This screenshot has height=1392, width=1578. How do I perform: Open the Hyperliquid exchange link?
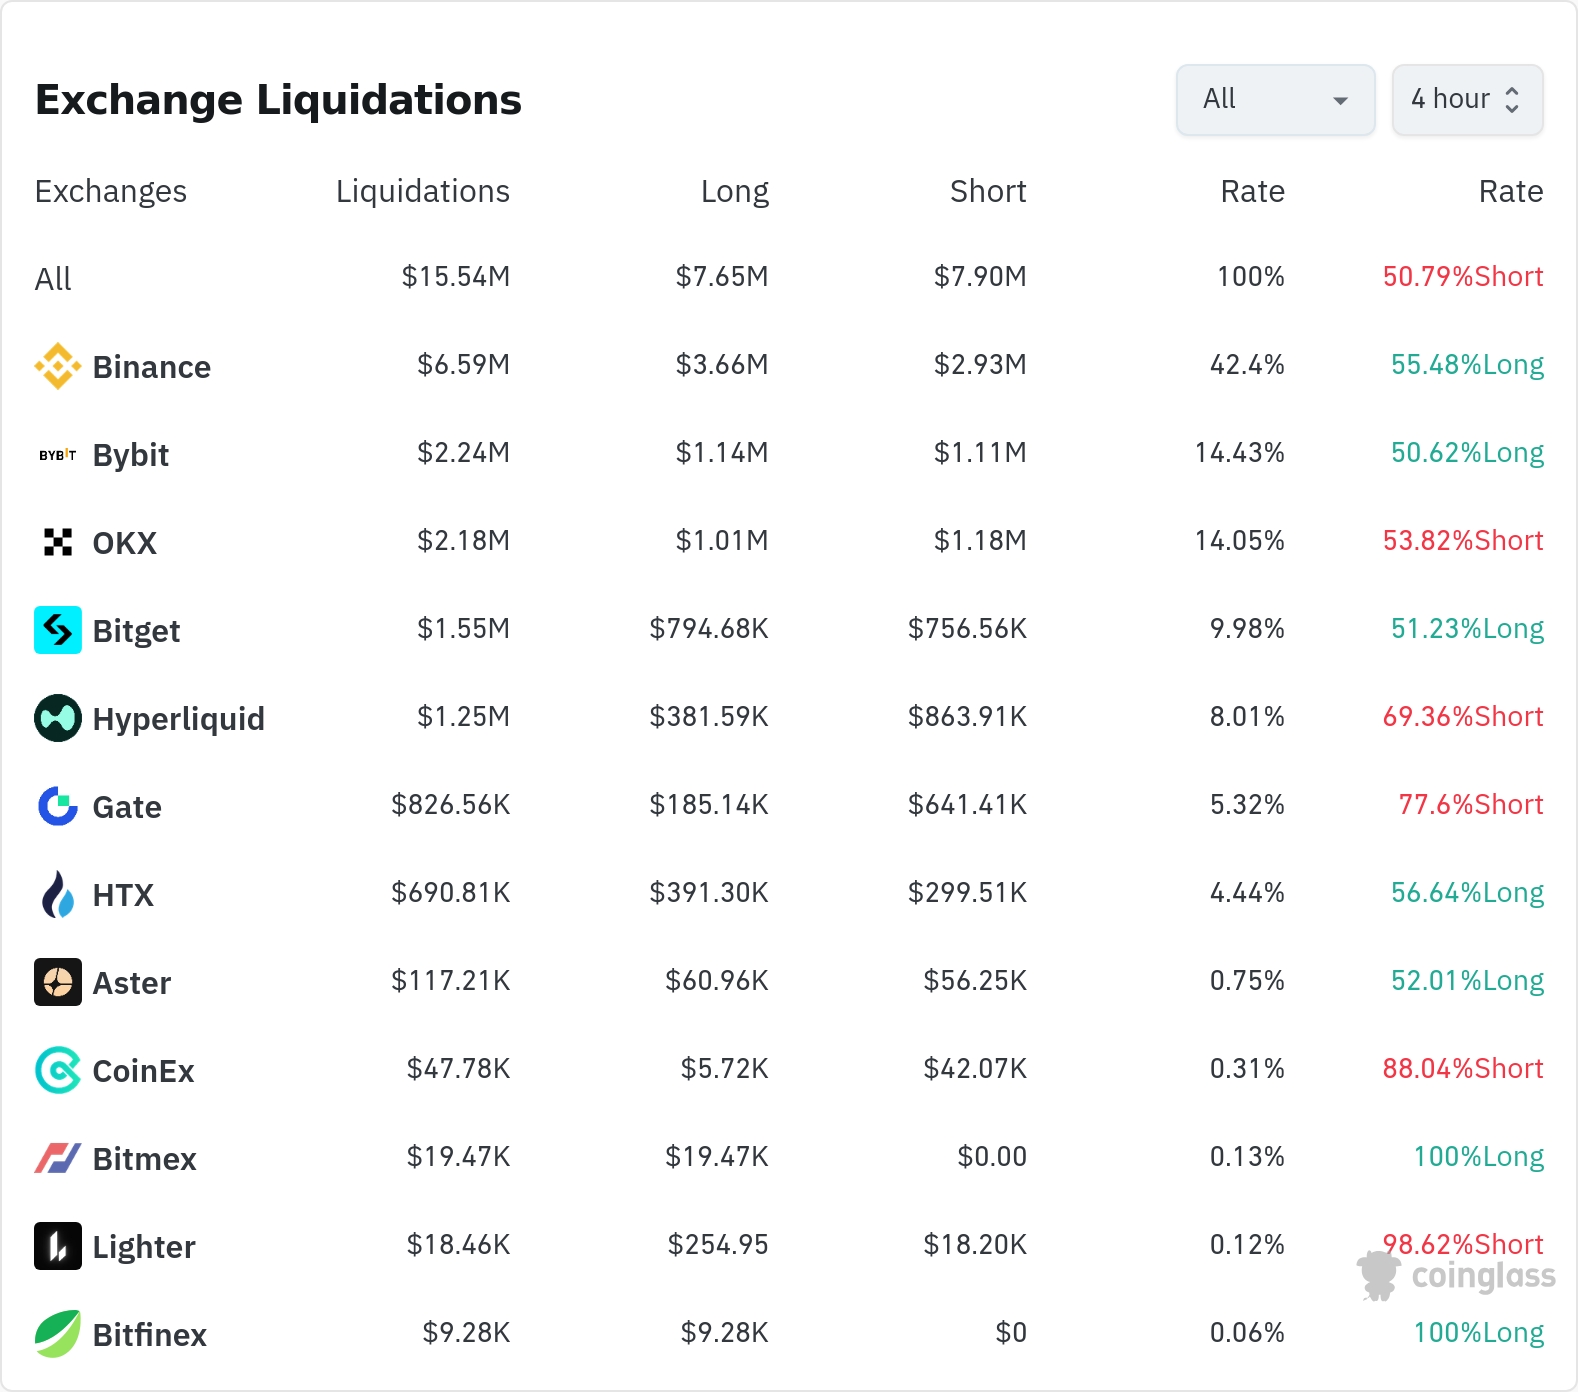[x=178, y=719]
